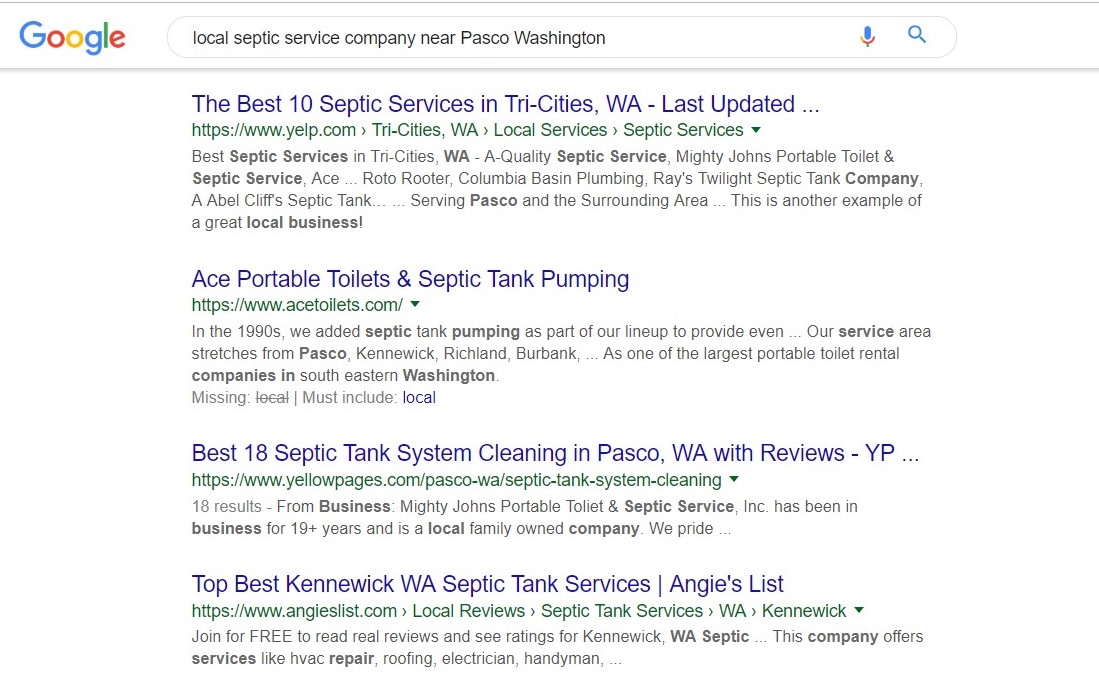Click the magnifying glass search button
The width and height of the screenshot is (1099, 690).
[x=917, y=34]
